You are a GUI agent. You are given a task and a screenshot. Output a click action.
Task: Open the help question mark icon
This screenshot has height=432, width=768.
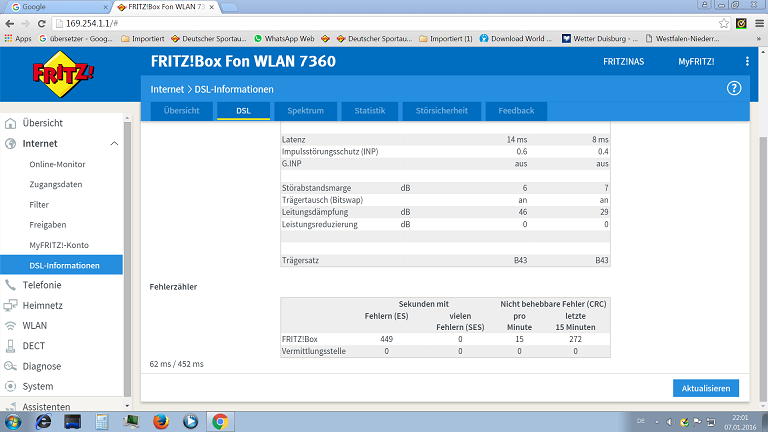click(x=734, y=89)
